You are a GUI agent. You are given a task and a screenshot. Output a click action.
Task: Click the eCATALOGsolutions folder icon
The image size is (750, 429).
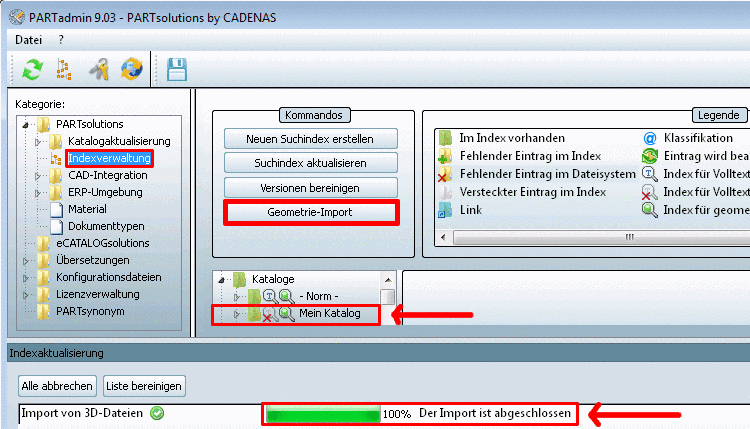point(44,243)
